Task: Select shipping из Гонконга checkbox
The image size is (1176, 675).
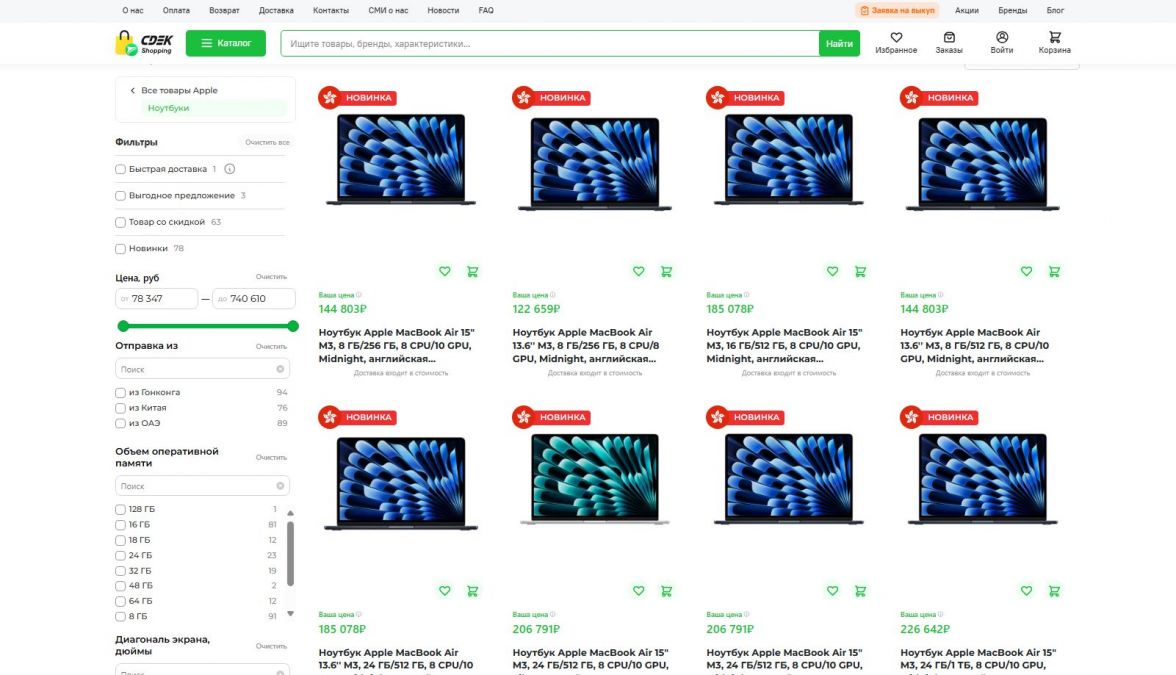Action: tap(120, 393)
